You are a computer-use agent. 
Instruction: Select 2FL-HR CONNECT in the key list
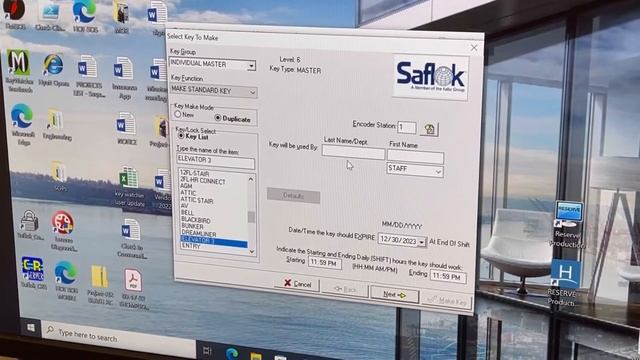(203, 180)
